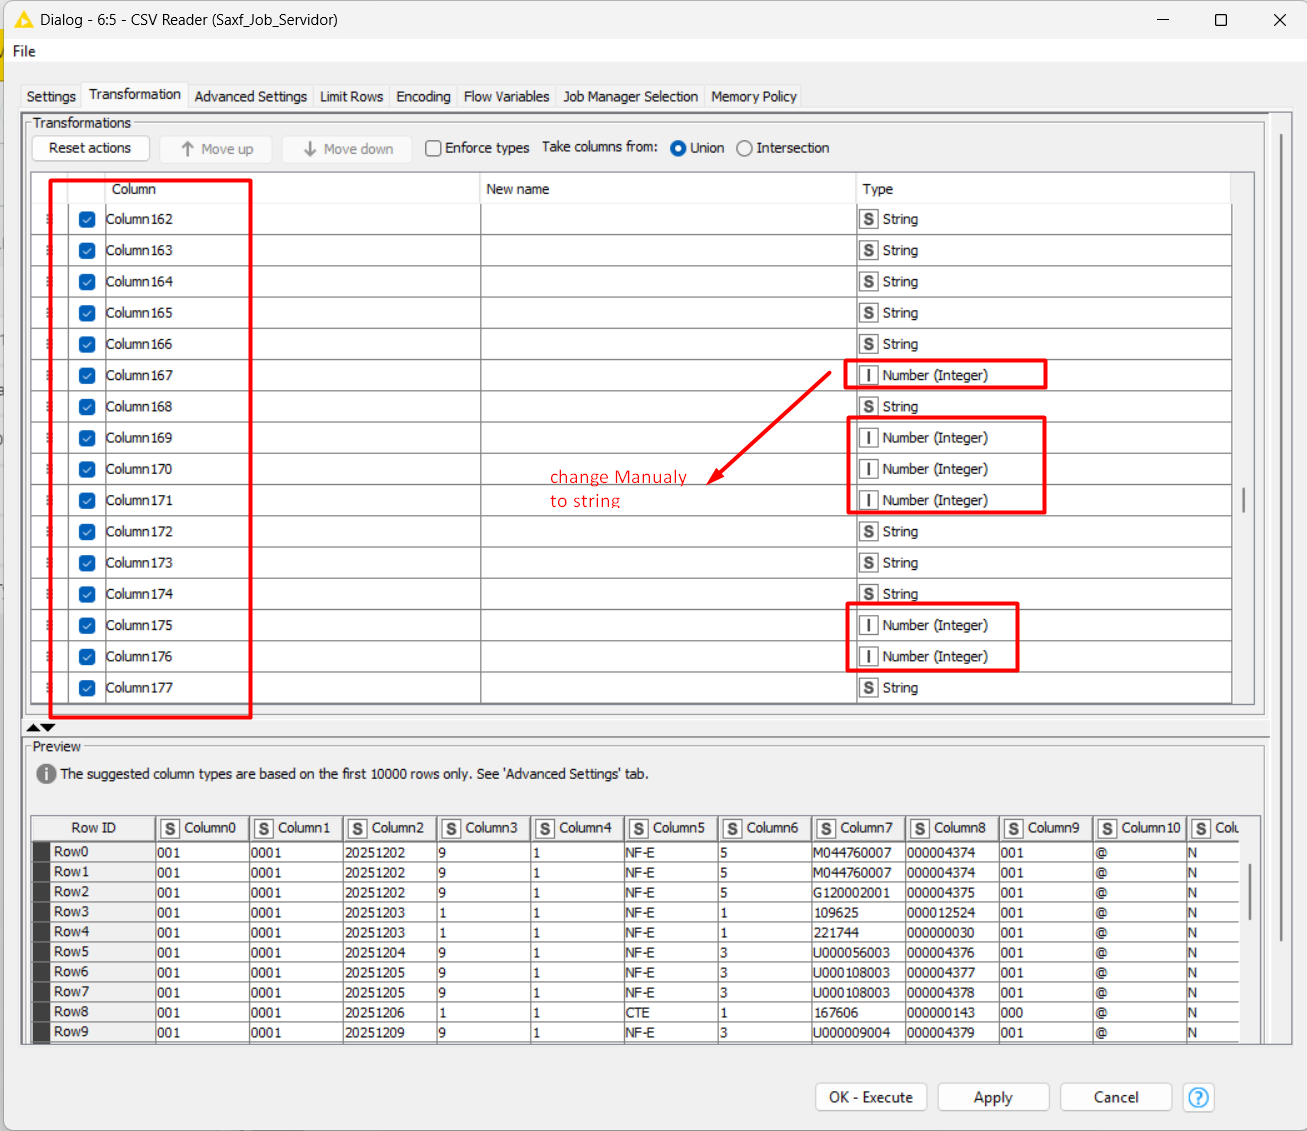This screenshot has width=1307, height=1131.
Task: Select the Intersection radio button
Action: coord(744,148)
